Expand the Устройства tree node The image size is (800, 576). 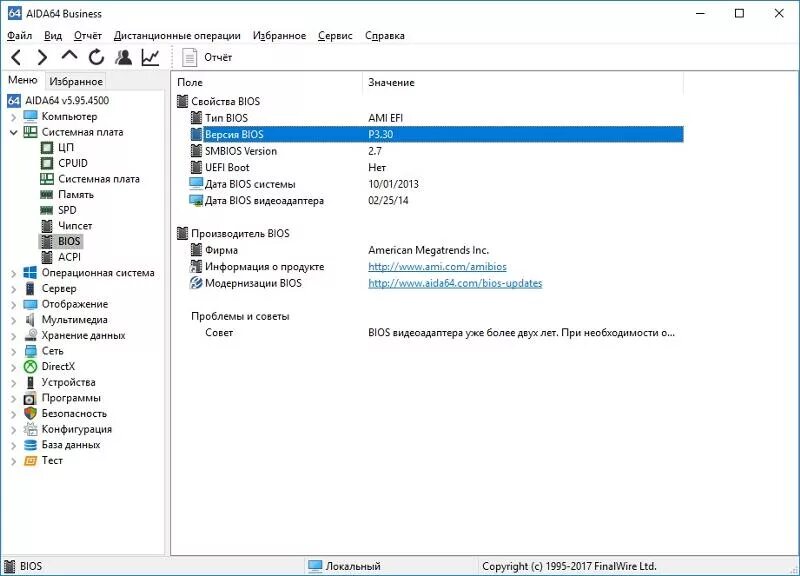[x=13, y=383]
